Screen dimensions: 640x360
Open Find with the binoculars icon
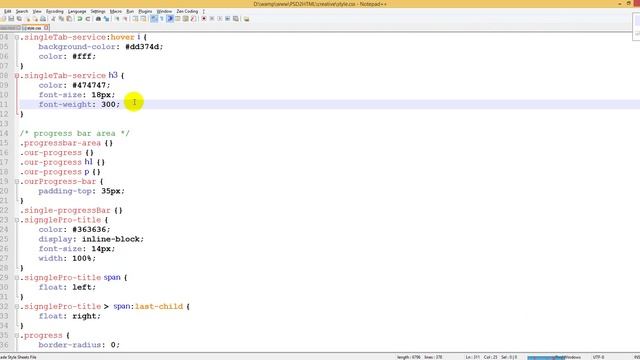(98, 19)
